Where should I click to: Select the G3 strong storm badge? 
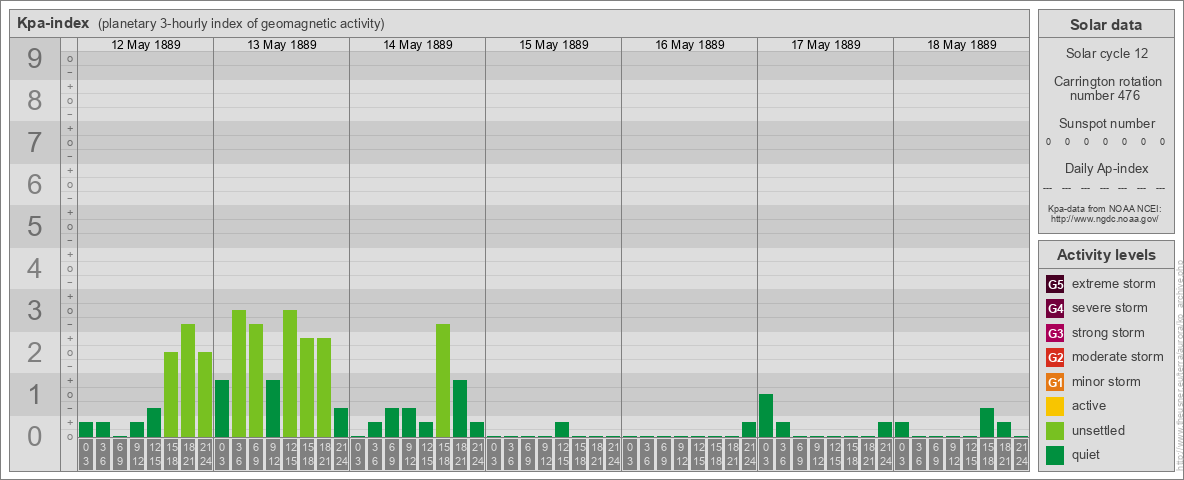tap(1055, 333)
